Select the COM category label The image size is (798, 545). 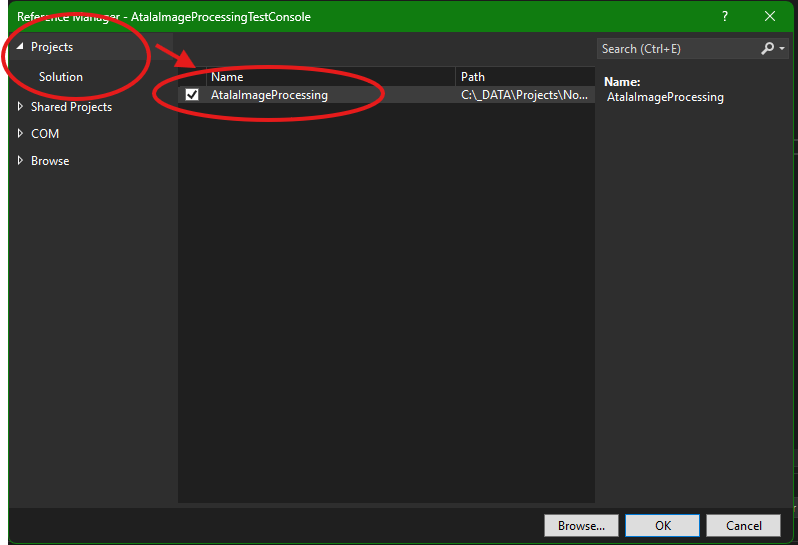click(x=45, y=134)
